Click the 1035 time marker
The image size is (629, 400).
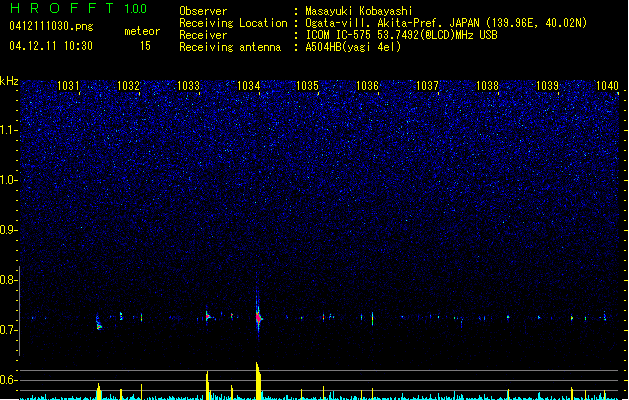point(307,86)
